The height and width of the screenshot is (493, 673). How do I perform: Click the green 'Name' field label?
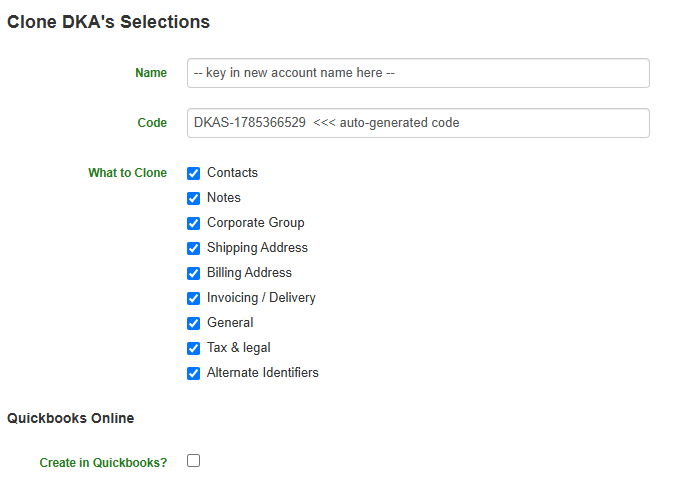151,73
